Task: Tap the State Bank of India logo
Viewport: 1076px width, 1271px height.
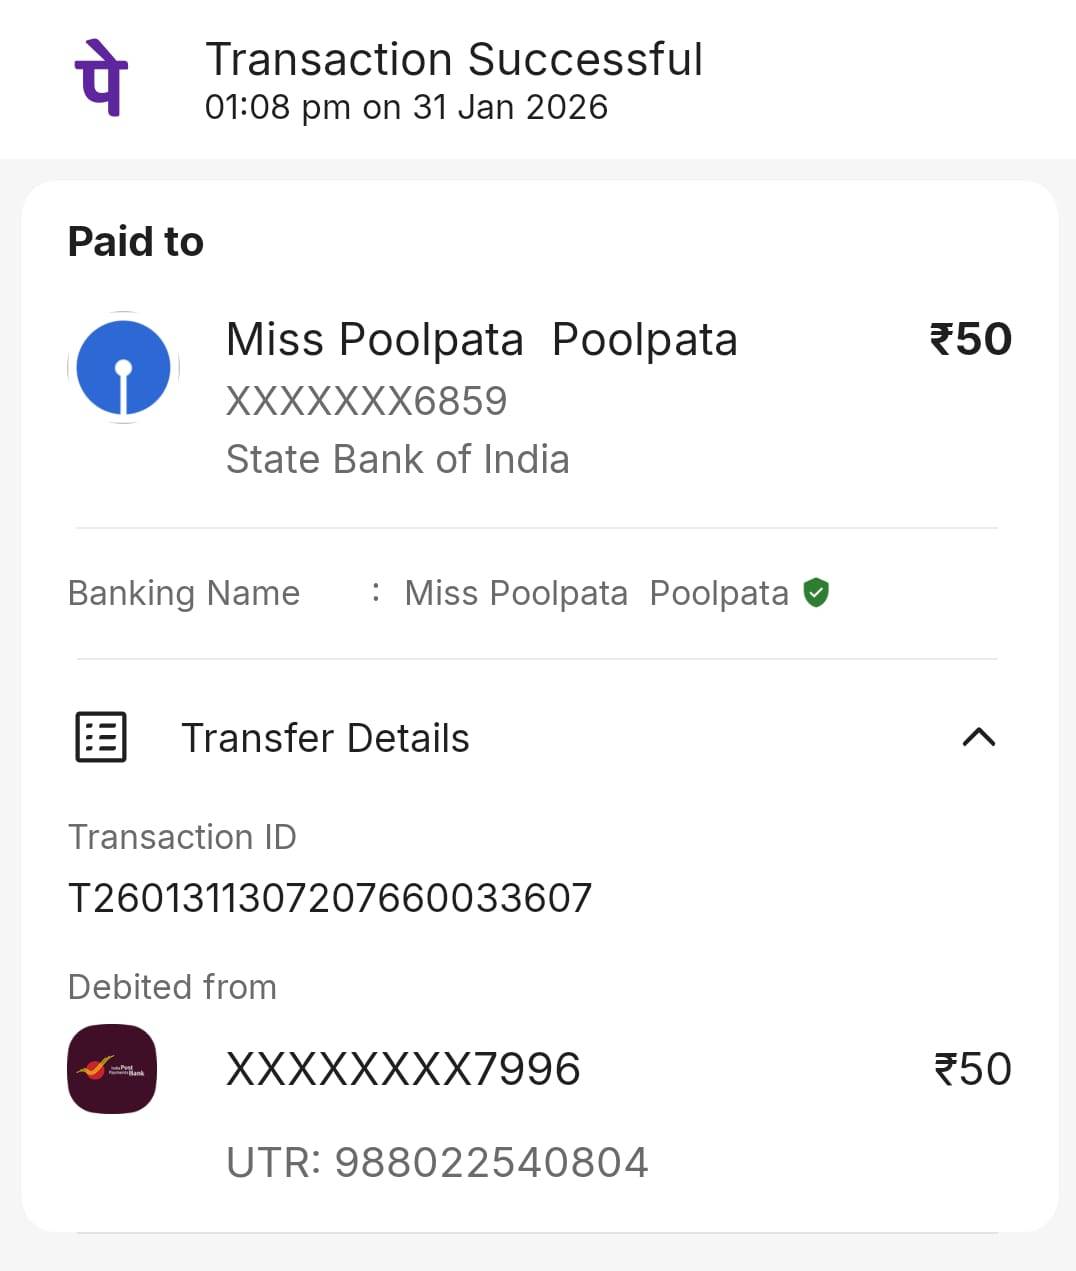Action: pos(123,368)
